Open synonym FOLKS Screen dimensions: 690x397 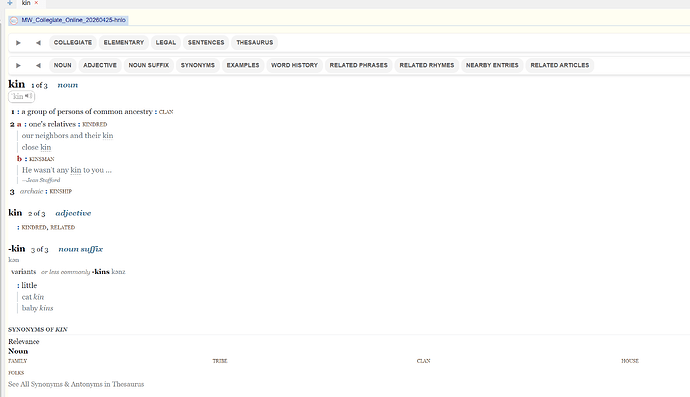tap(16, 373)
